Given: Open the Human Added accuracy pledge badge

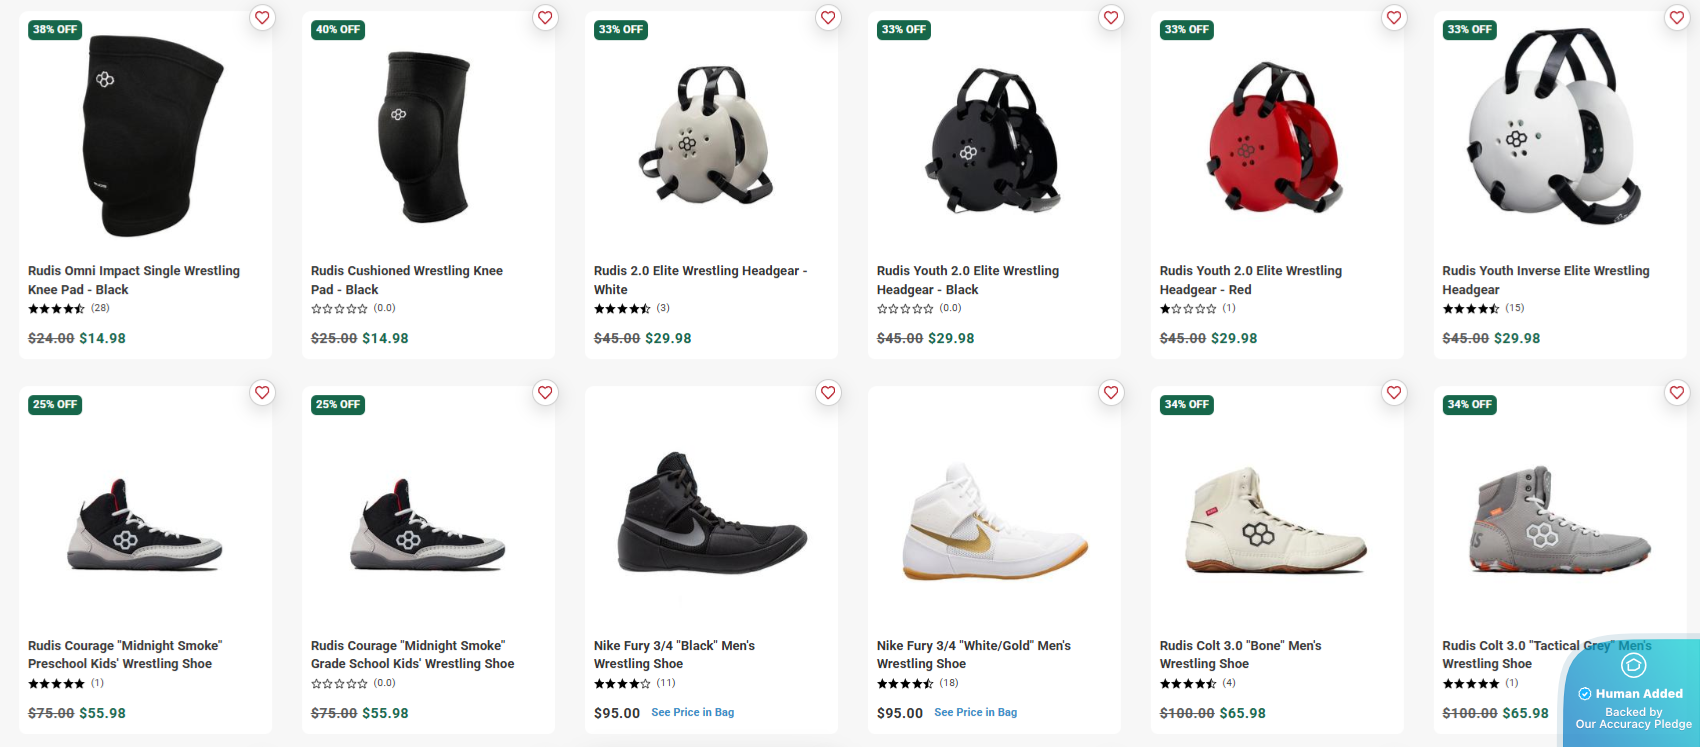Looking at the screenshot, I should pos(1633,695).
